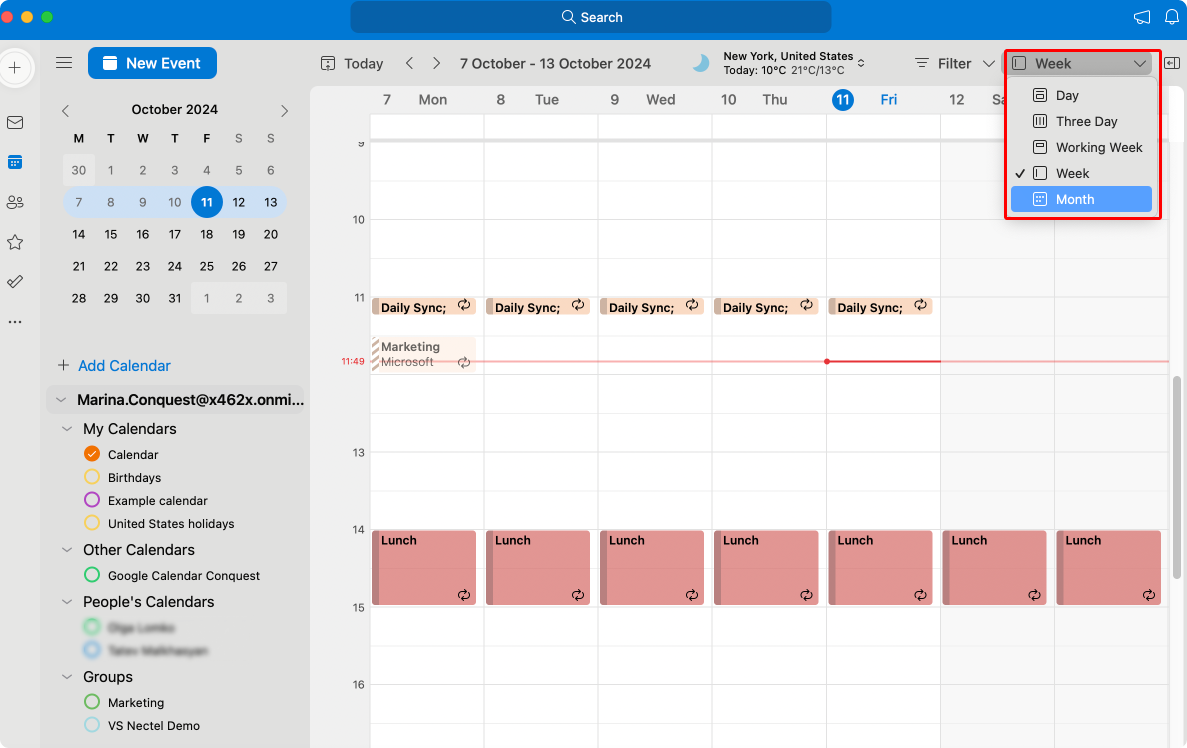Enable the United States holidays calendar
The height and width of the screenshot is (748, 1187).
[92, 522]
